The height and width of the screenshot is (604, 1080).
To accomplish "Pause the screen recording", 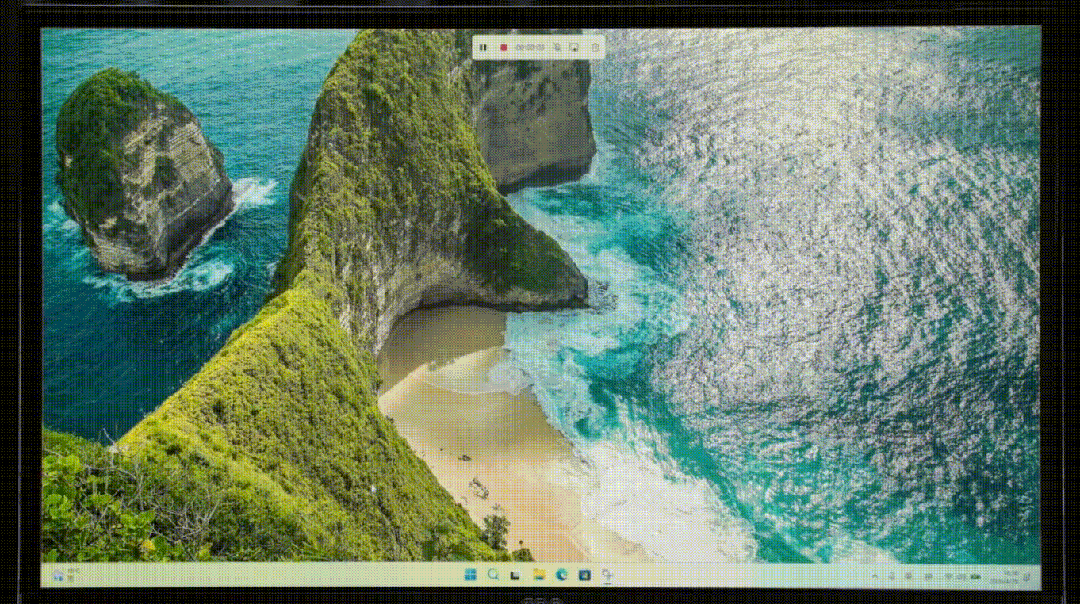I will coord(484,48).
